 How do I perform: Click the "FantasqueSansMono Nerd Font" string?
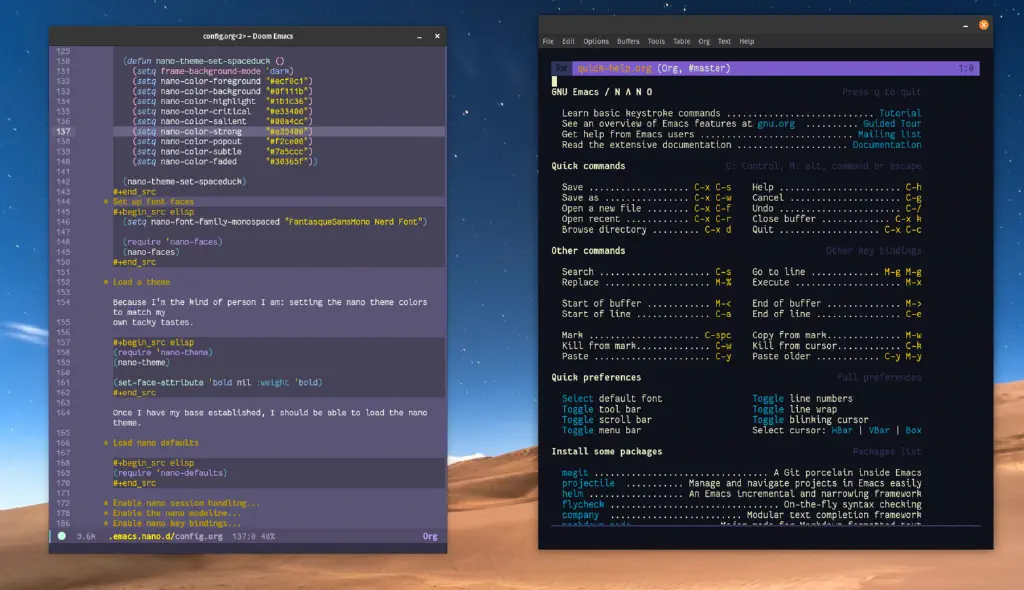click(353, 221)
